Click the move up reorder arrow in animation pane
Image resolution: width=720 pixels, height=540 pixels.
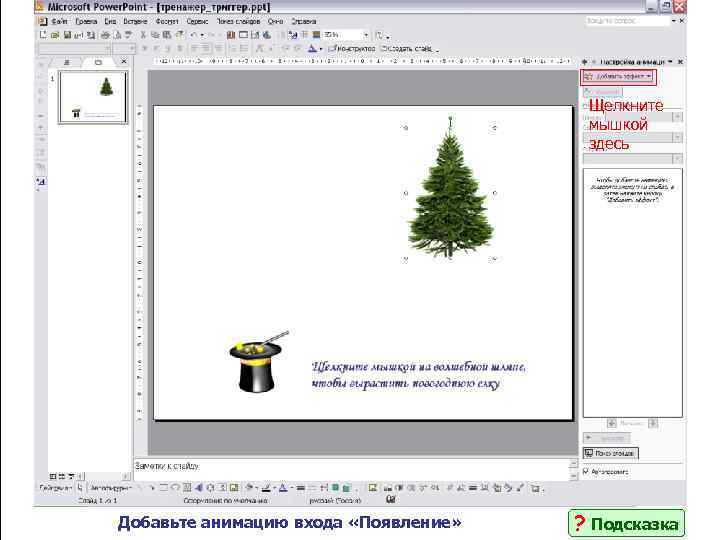[612, 423]
